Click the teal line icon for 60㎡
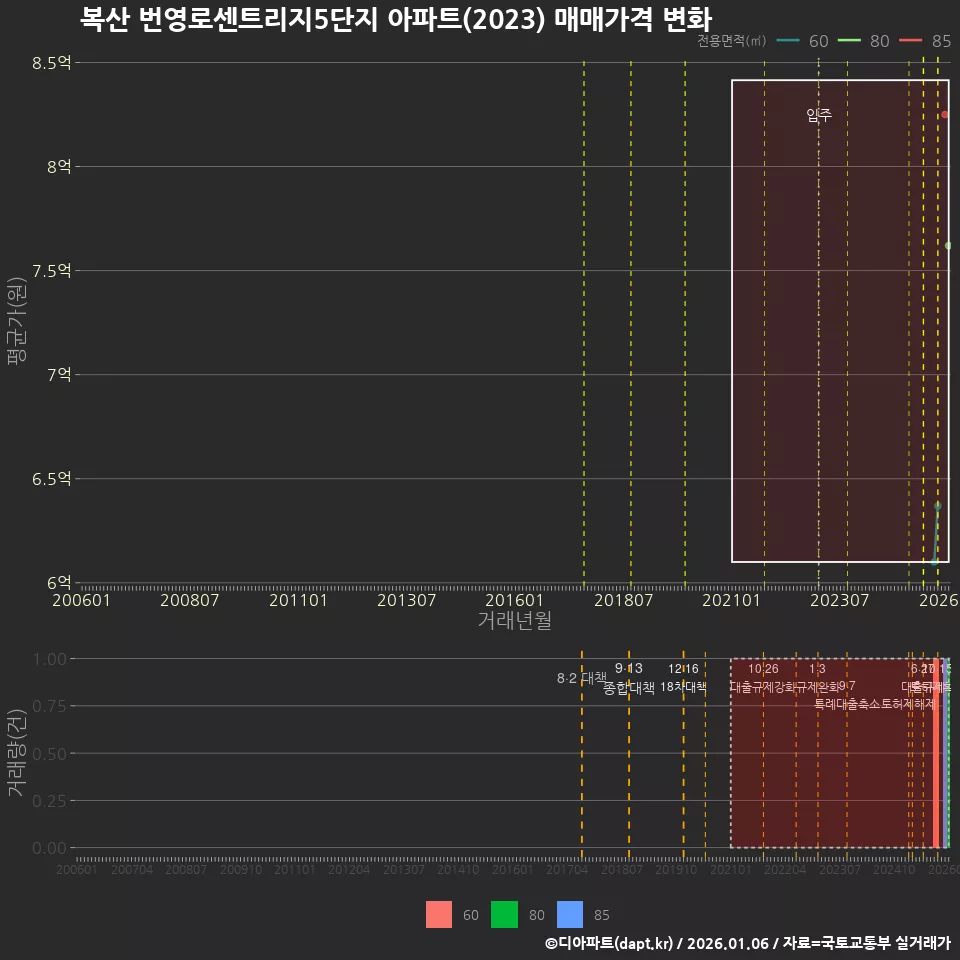 pyautogui.click(x=789, y=41)
